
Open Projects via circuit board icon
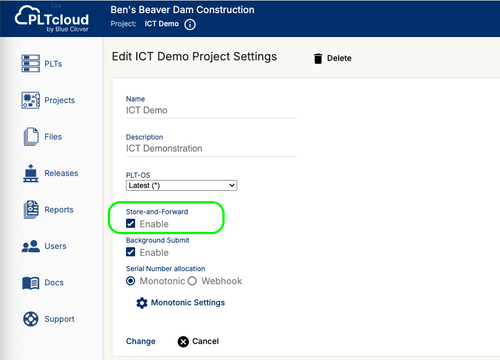point(31,100)
